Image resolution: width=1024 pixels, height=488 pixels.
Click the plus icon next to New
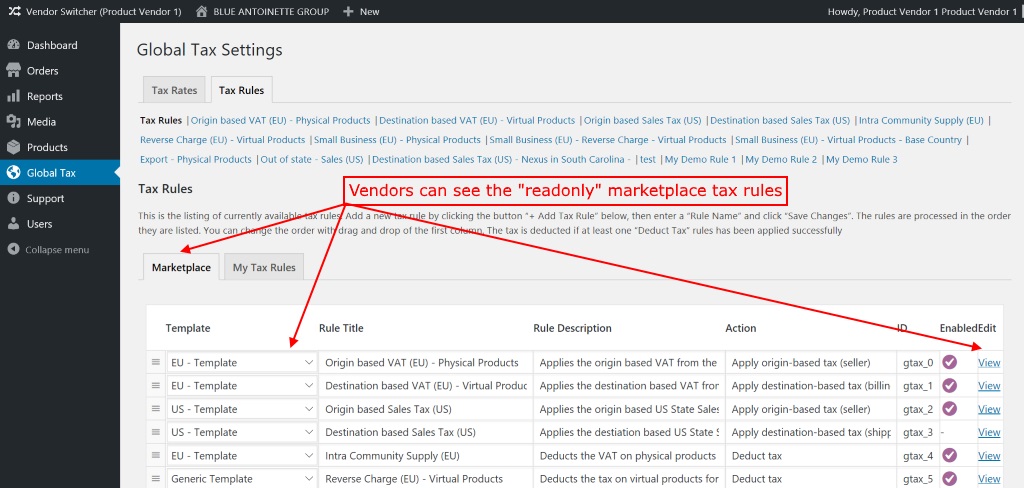pos(348,12)
